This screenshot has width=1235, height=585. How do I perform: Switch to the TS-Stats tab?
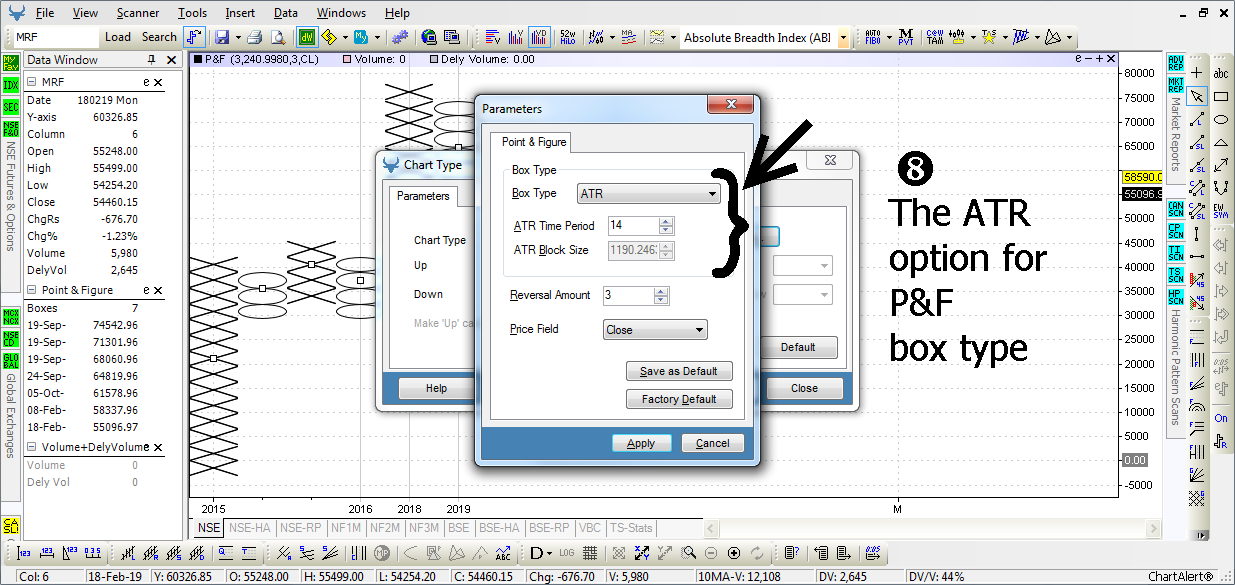[631, 527]
